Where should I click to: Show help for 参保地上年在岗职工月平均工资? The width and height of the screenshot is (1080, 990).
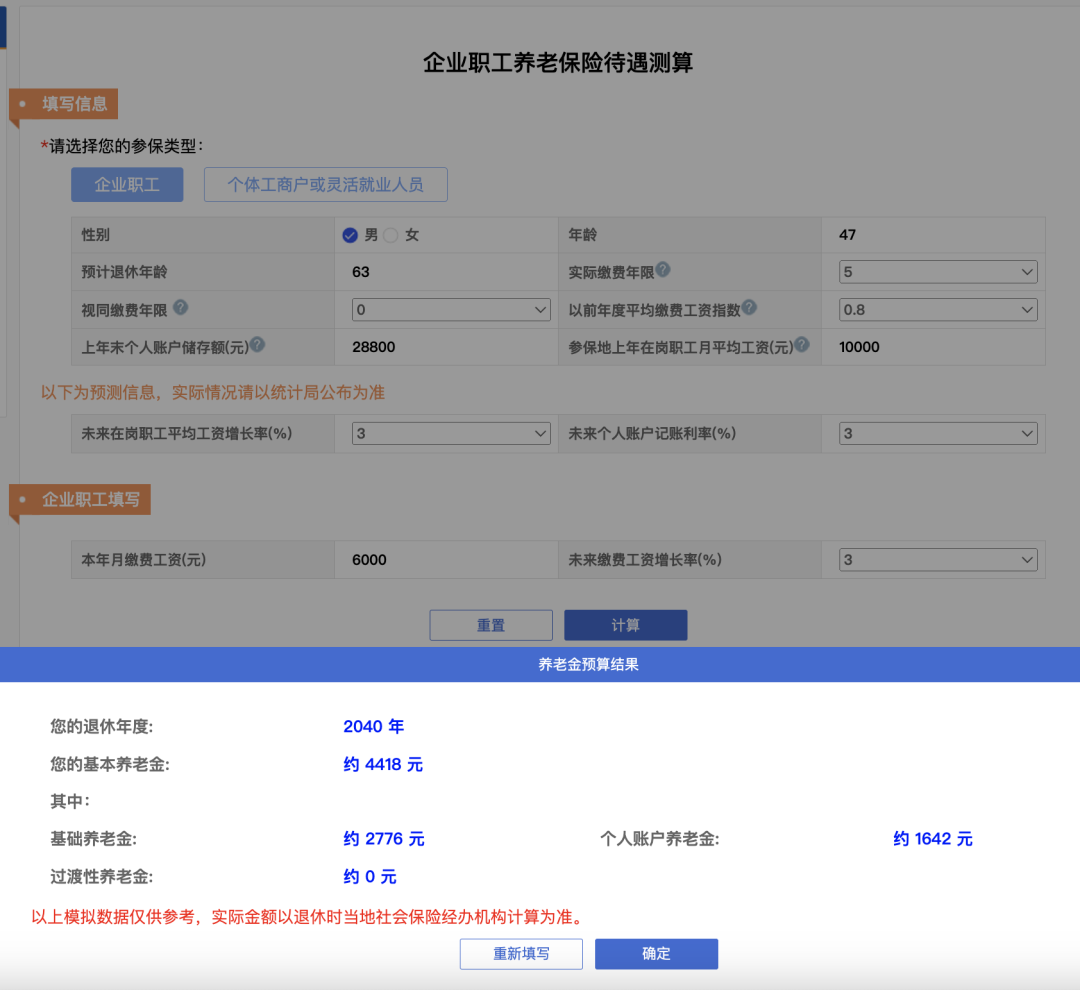801,345
